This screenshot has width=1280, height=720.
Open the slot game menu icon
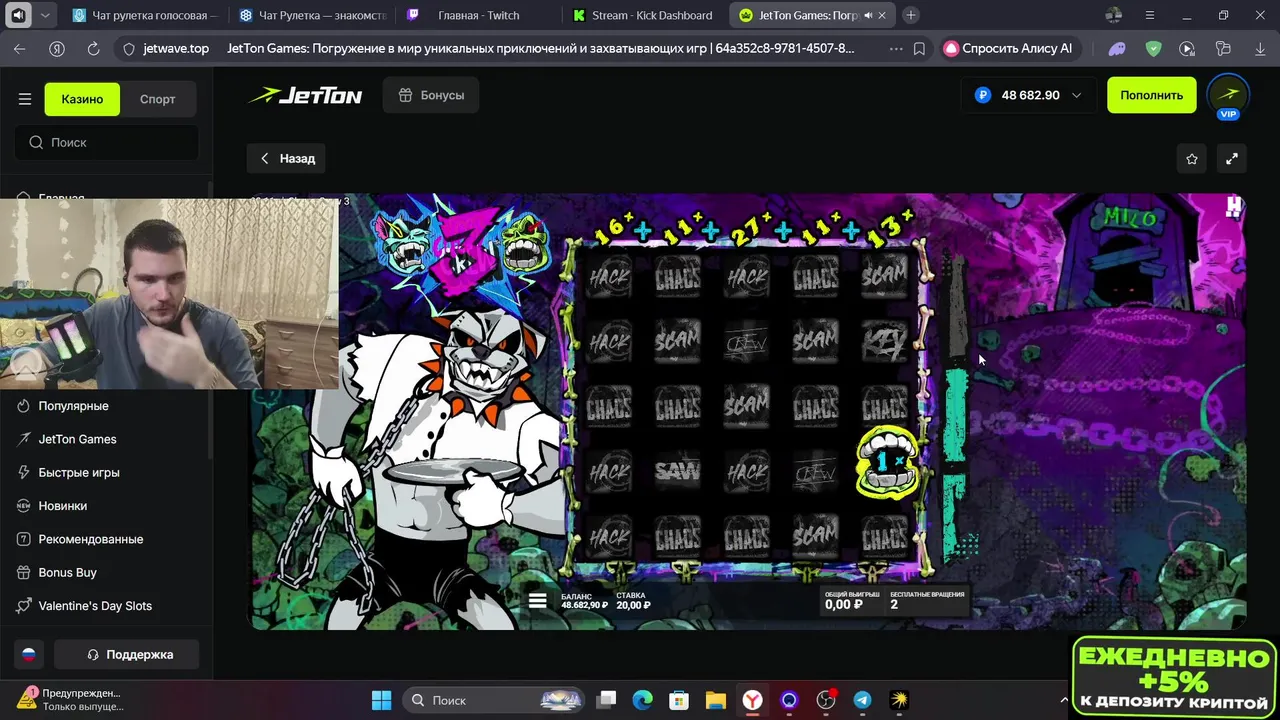(537, 600)
